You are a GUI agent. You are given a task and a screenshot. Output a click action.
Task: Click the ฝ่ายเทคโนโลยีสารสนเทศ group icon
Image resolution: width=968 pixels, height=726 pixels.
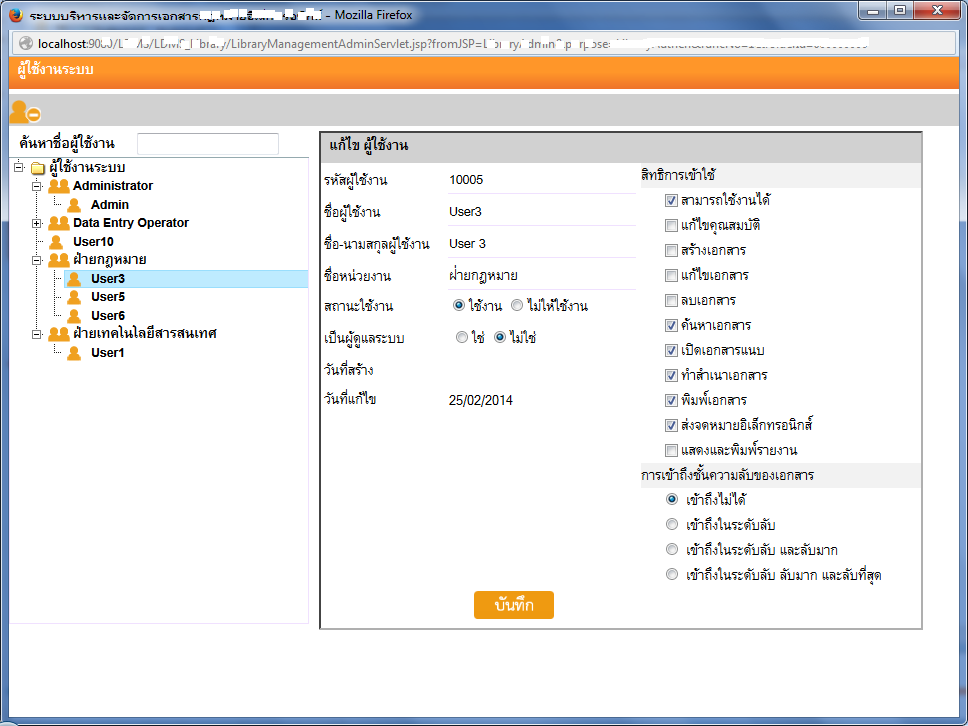[59, 334]
